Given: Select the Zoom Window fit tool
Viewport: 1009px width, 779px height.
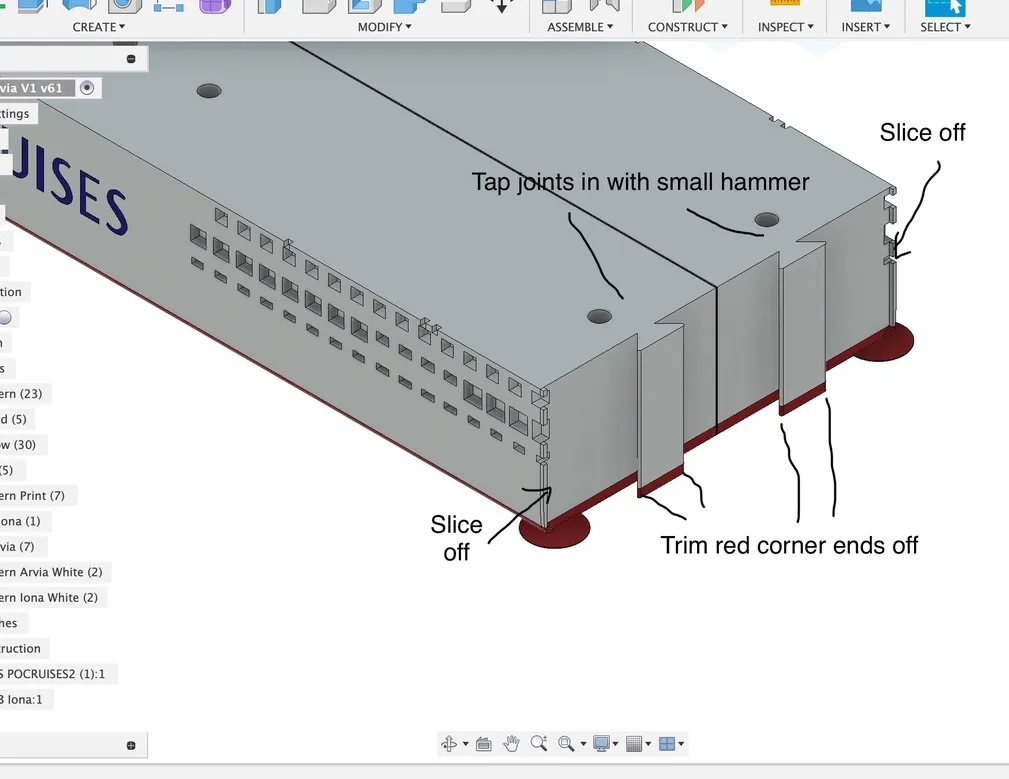Looking at the screenshot, I should click(566, 744).
